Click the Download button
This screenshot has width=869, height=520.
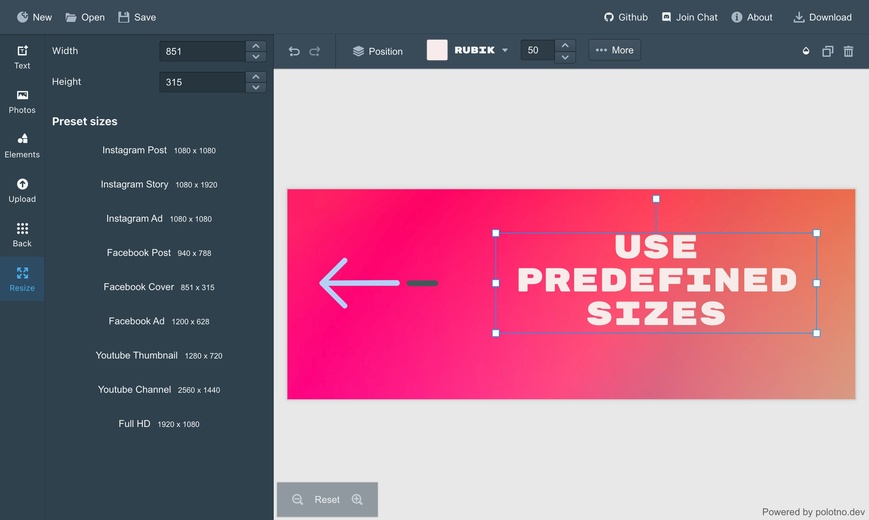(x=822, y=17)
